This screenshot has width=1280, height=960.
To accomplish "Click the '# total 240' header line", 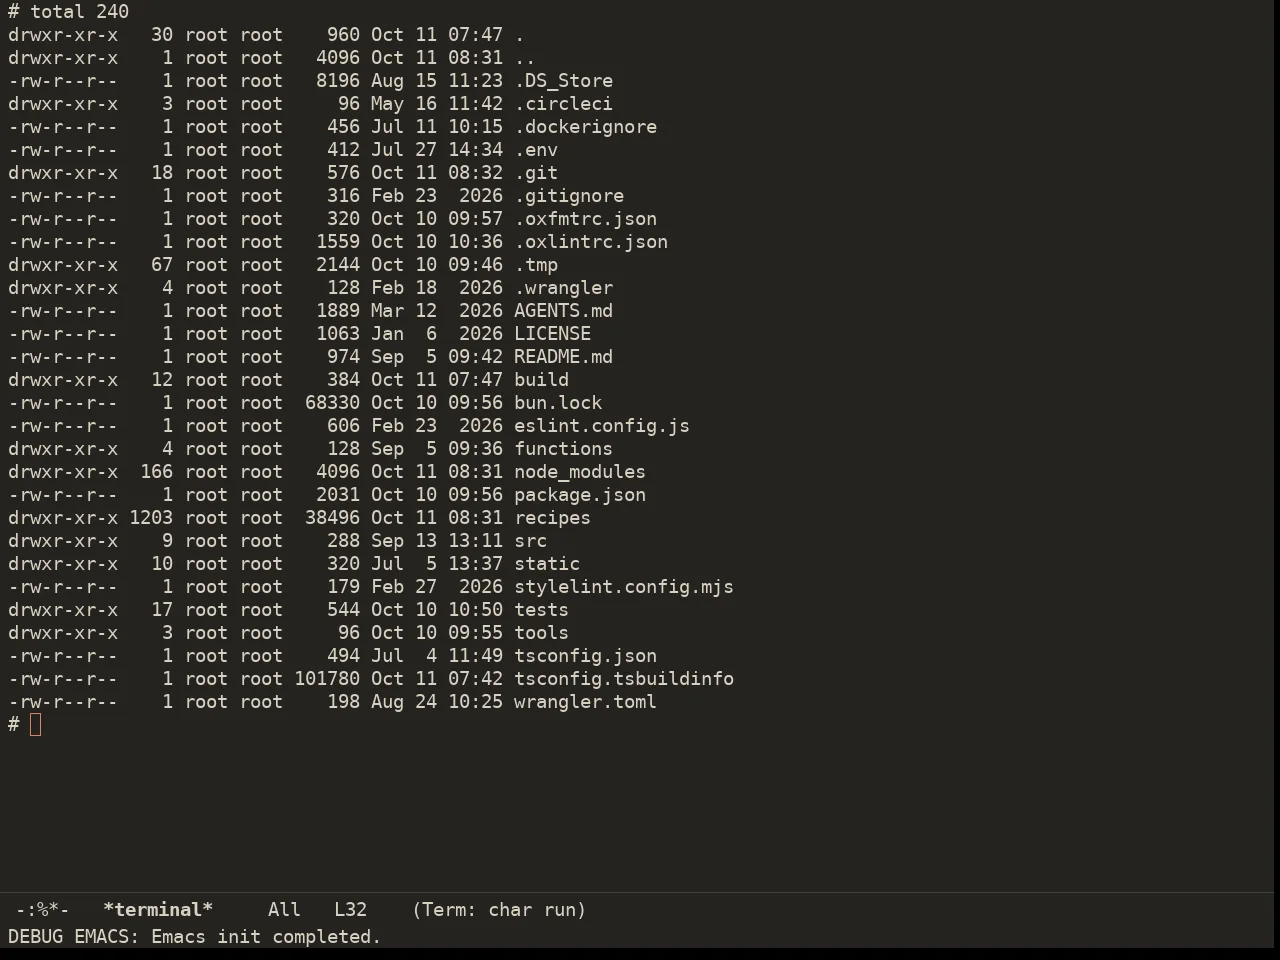I will pyautogui.click(x=68, y=12).
